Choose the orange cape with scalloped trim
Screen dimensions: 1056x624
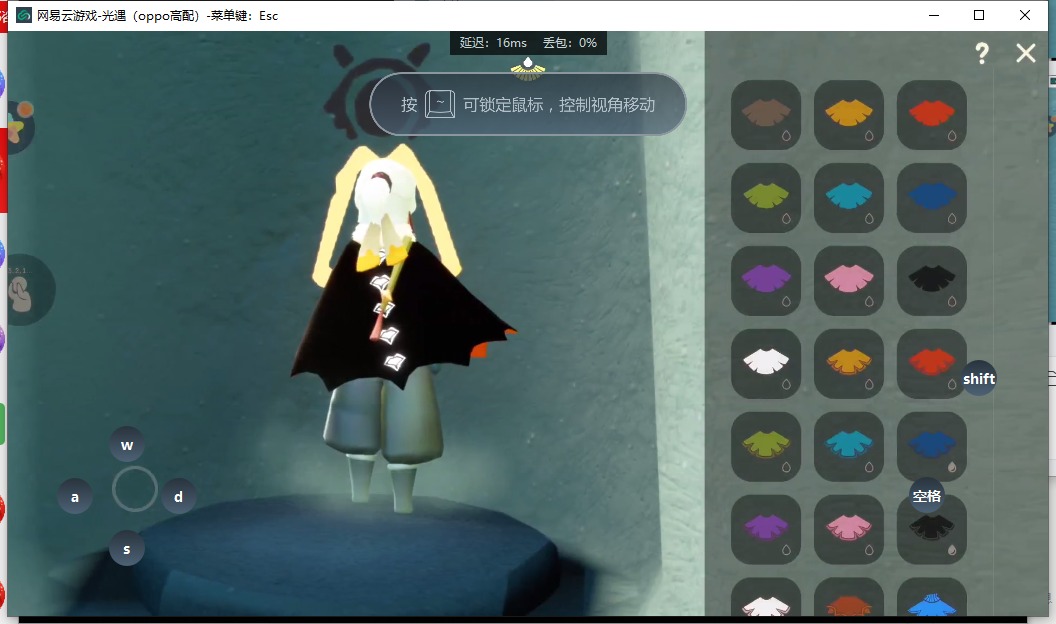point(849,363)
